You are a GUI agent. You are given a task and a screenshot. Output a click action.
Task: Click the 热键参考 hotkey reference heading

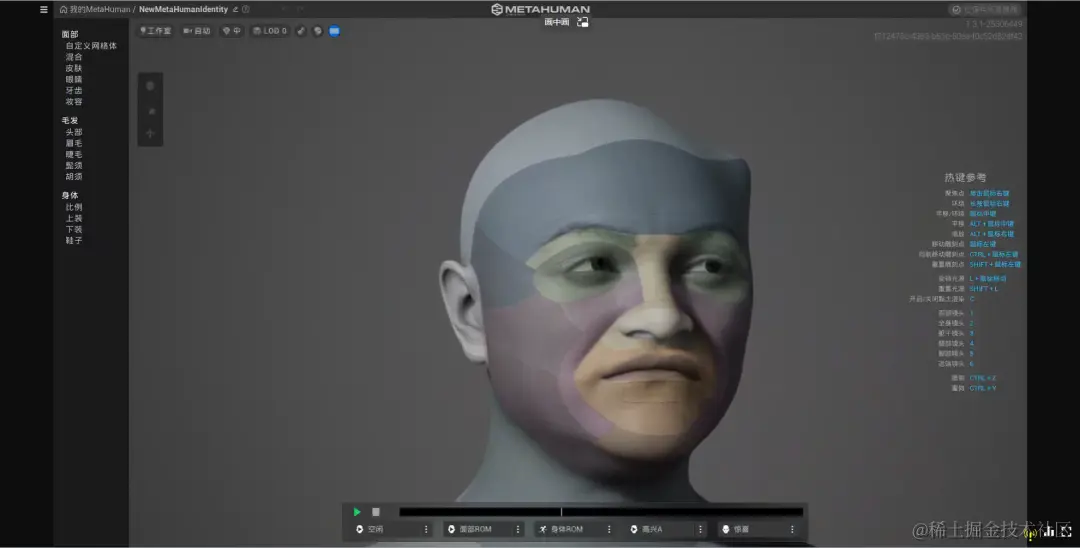[x=965, y=178]
